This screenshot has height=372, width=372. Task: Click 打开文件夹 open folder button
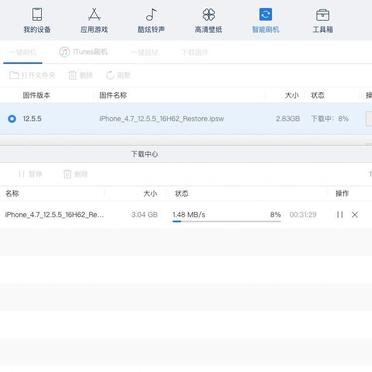coord(32,75)
